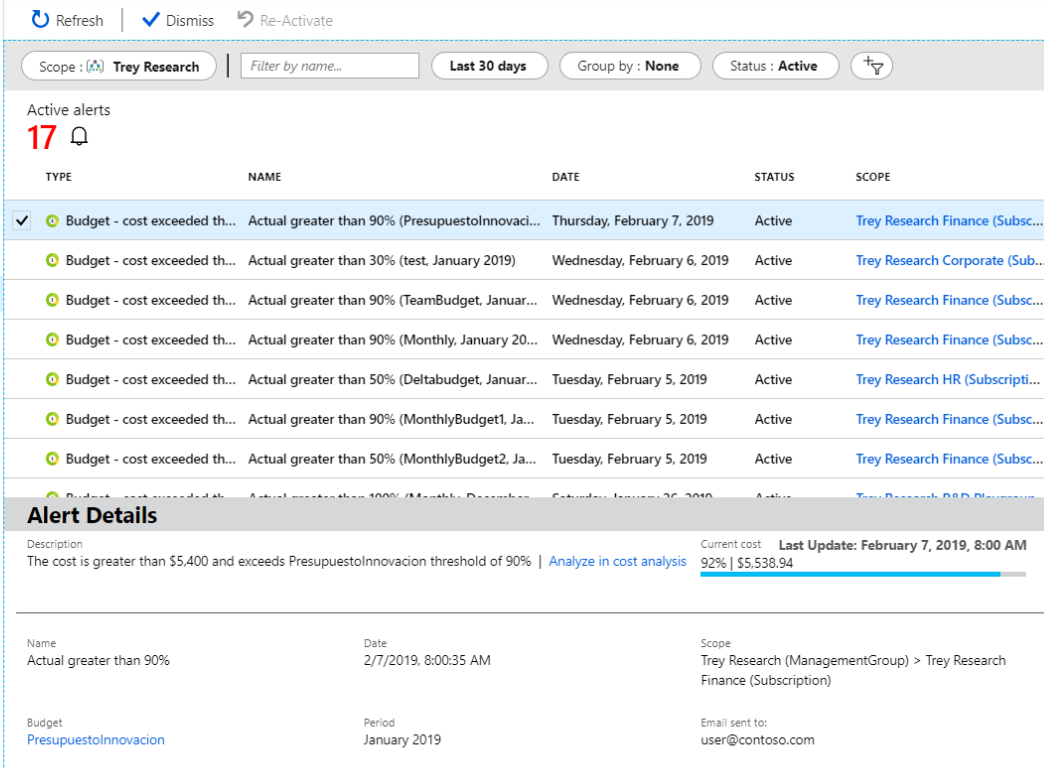Sort by the TYPE column header
The image size is (1044, 768).
59,177
